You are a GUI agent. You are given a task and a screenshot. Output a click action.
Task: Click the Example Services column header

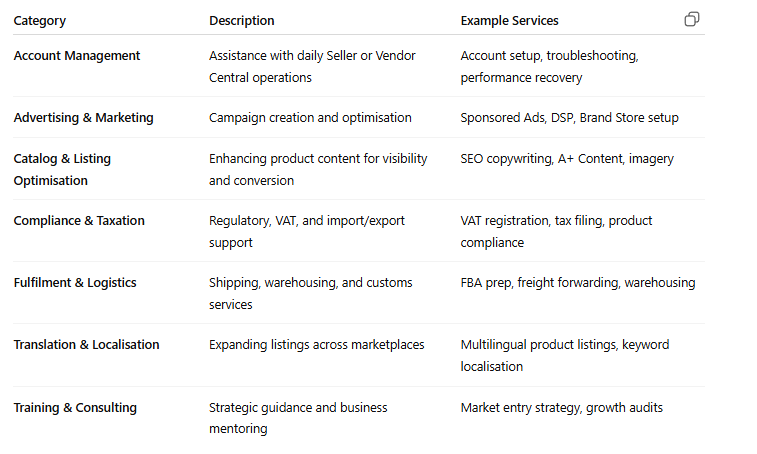509,21
